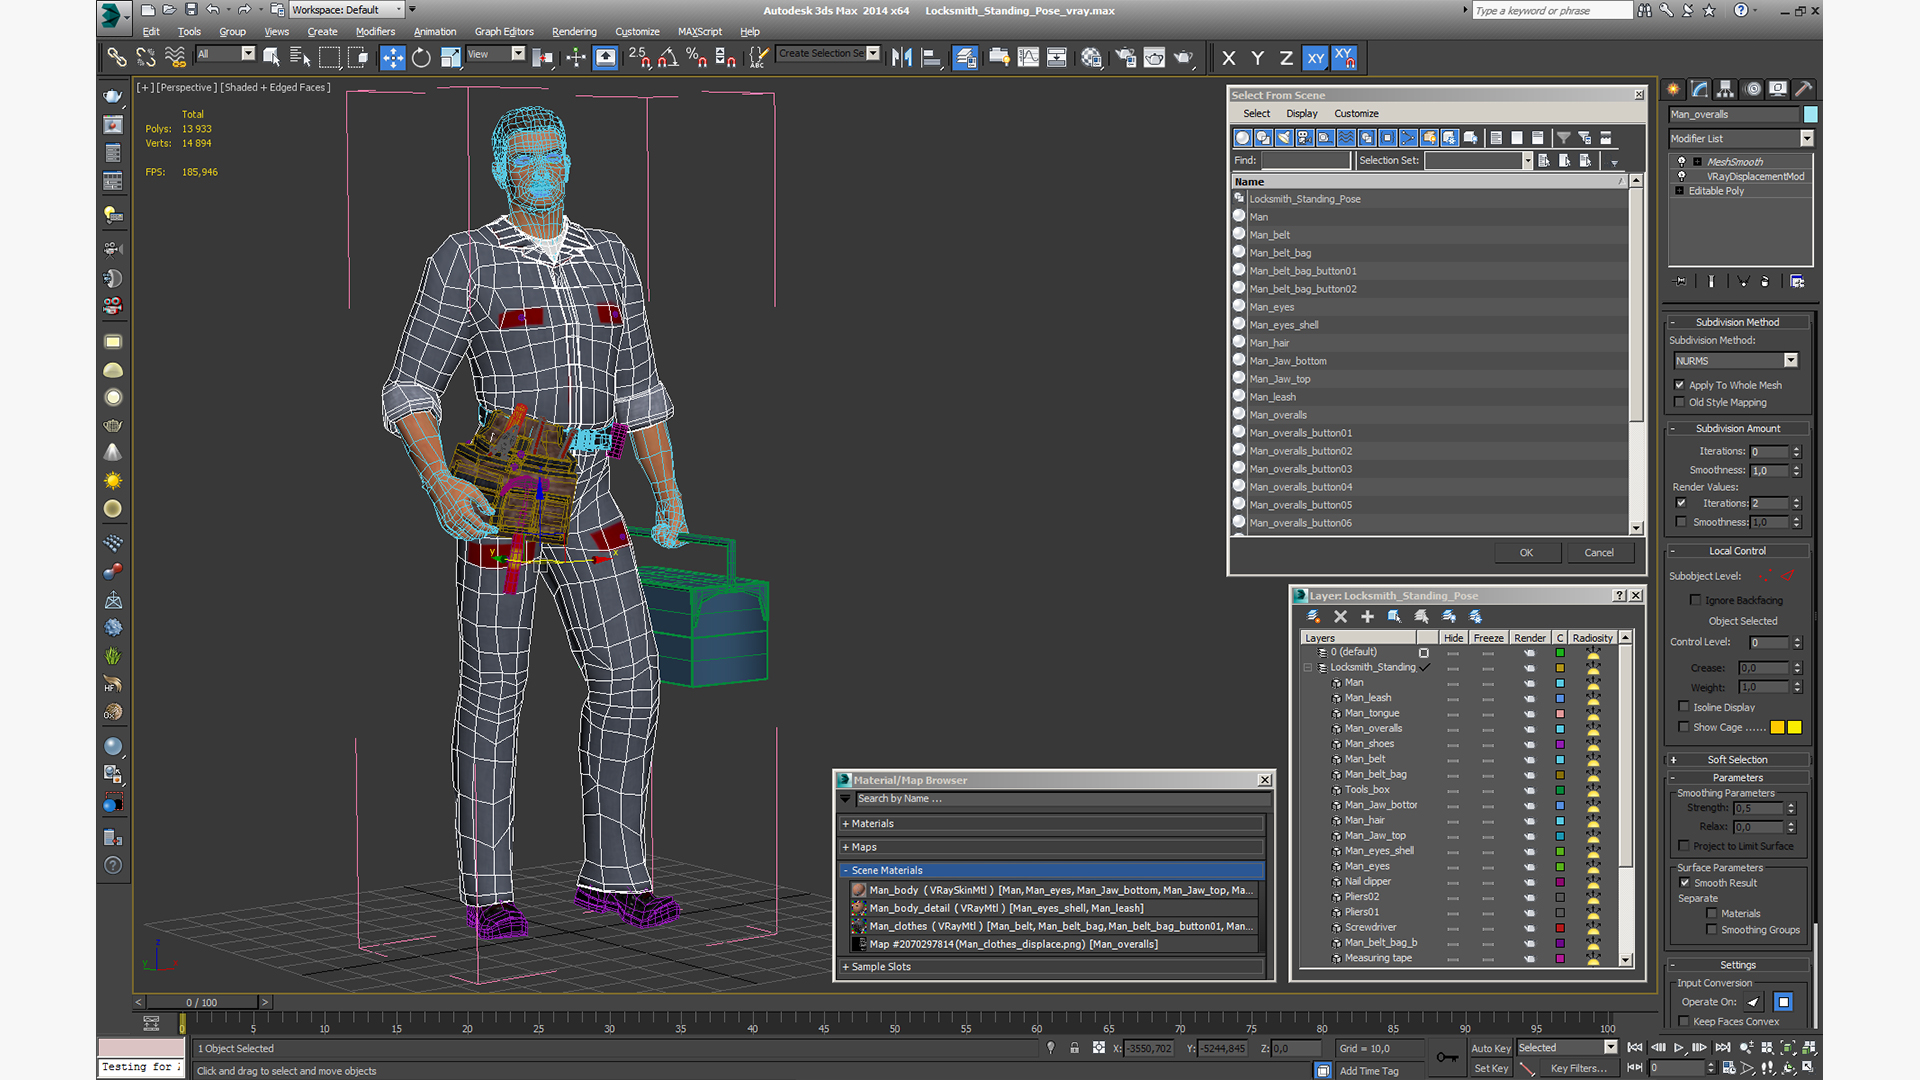Enable Render Values Smoothness checkbox
The width and height of the screenshot is (1920, 1080).
click(1681, 522)
